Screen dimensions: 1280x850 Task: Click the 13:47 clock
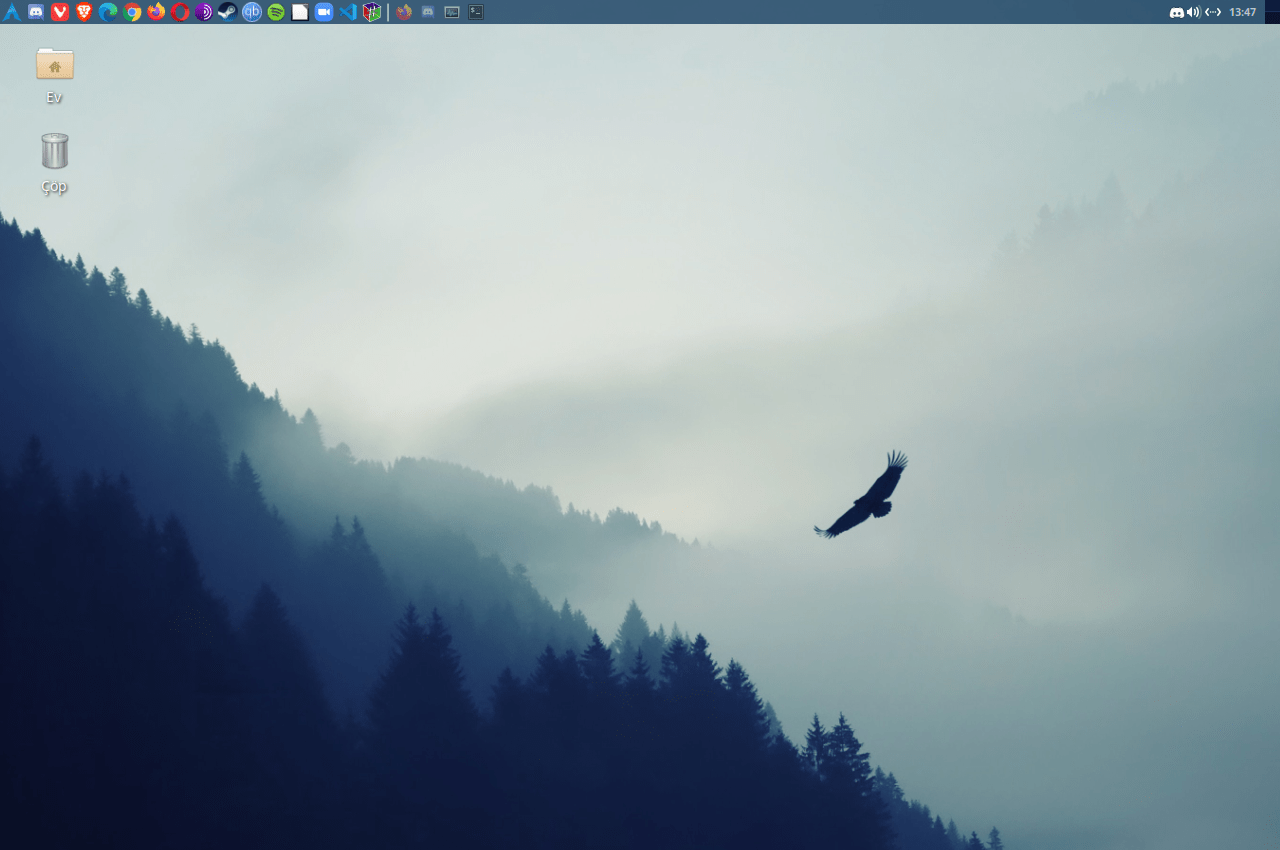(1243, 12)
